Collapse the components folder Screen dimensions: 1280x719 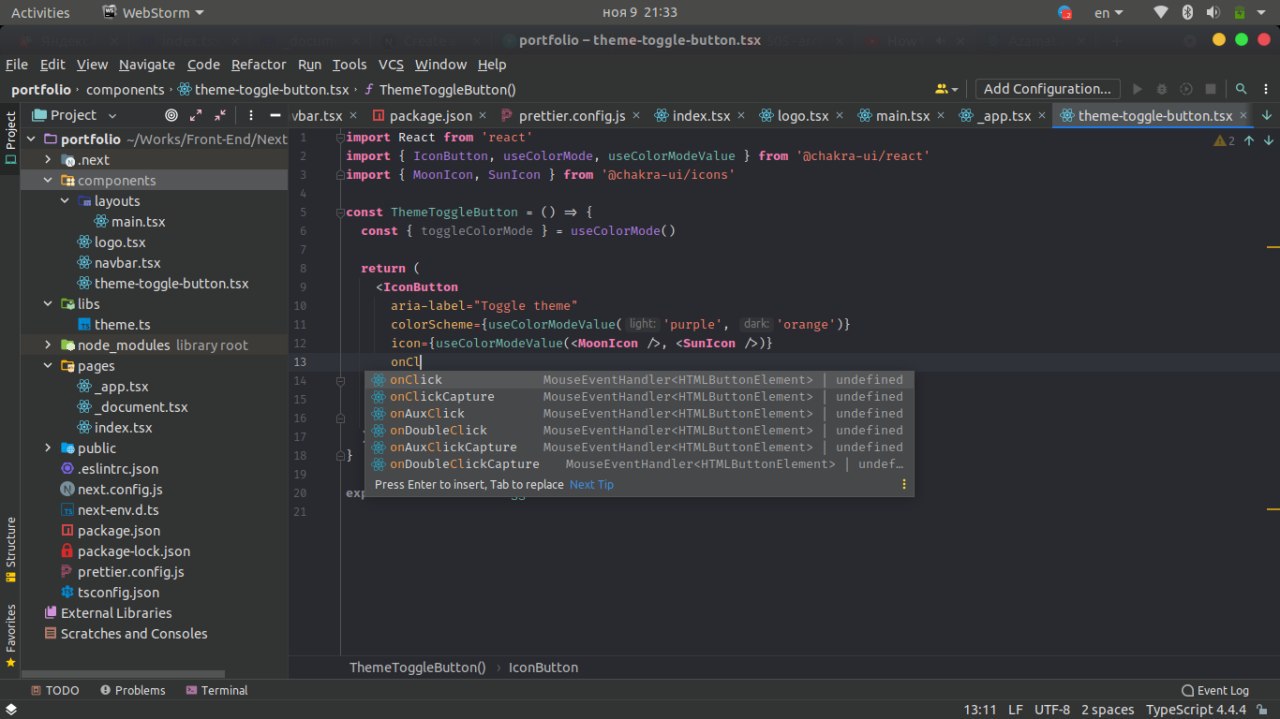(48, 180)
